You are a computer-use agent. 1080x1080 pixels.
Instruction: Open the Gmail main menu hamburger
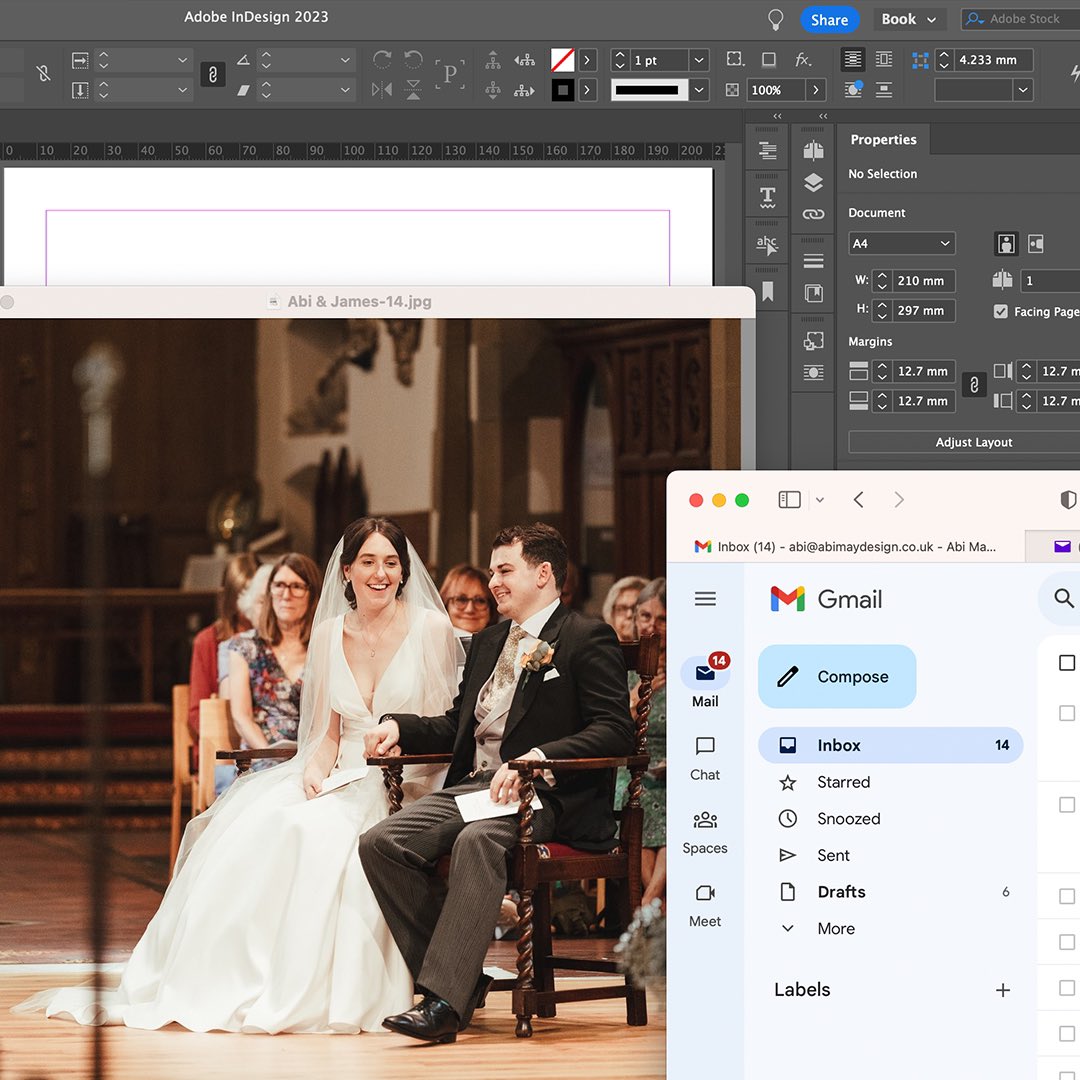tap(705, 599)
